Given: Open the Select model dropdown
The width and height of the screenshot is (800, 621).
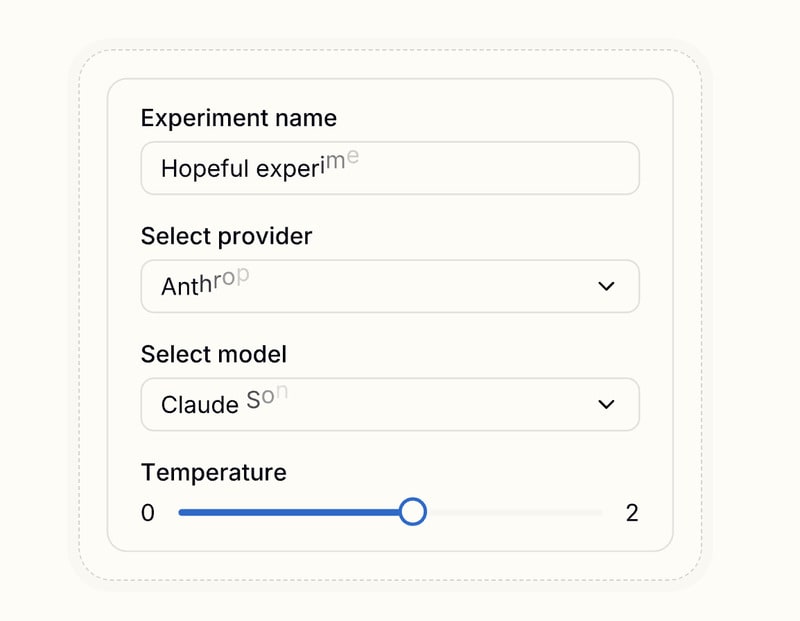Looking at the screenshot, I should [390, 404].
